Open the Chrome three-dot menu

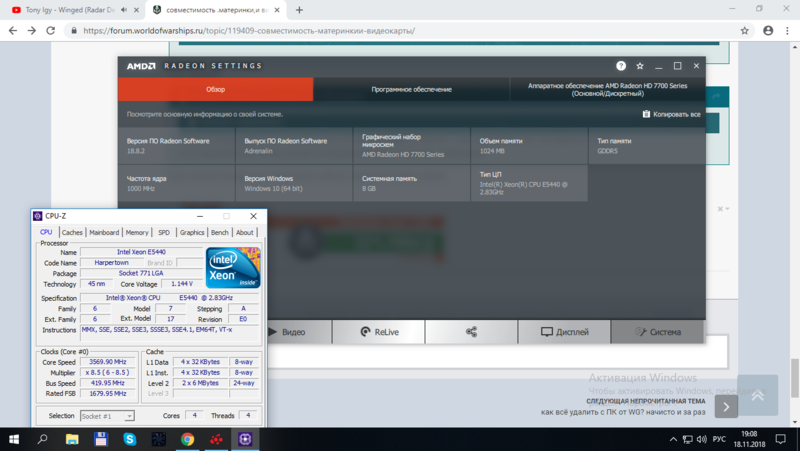[787, 31]
